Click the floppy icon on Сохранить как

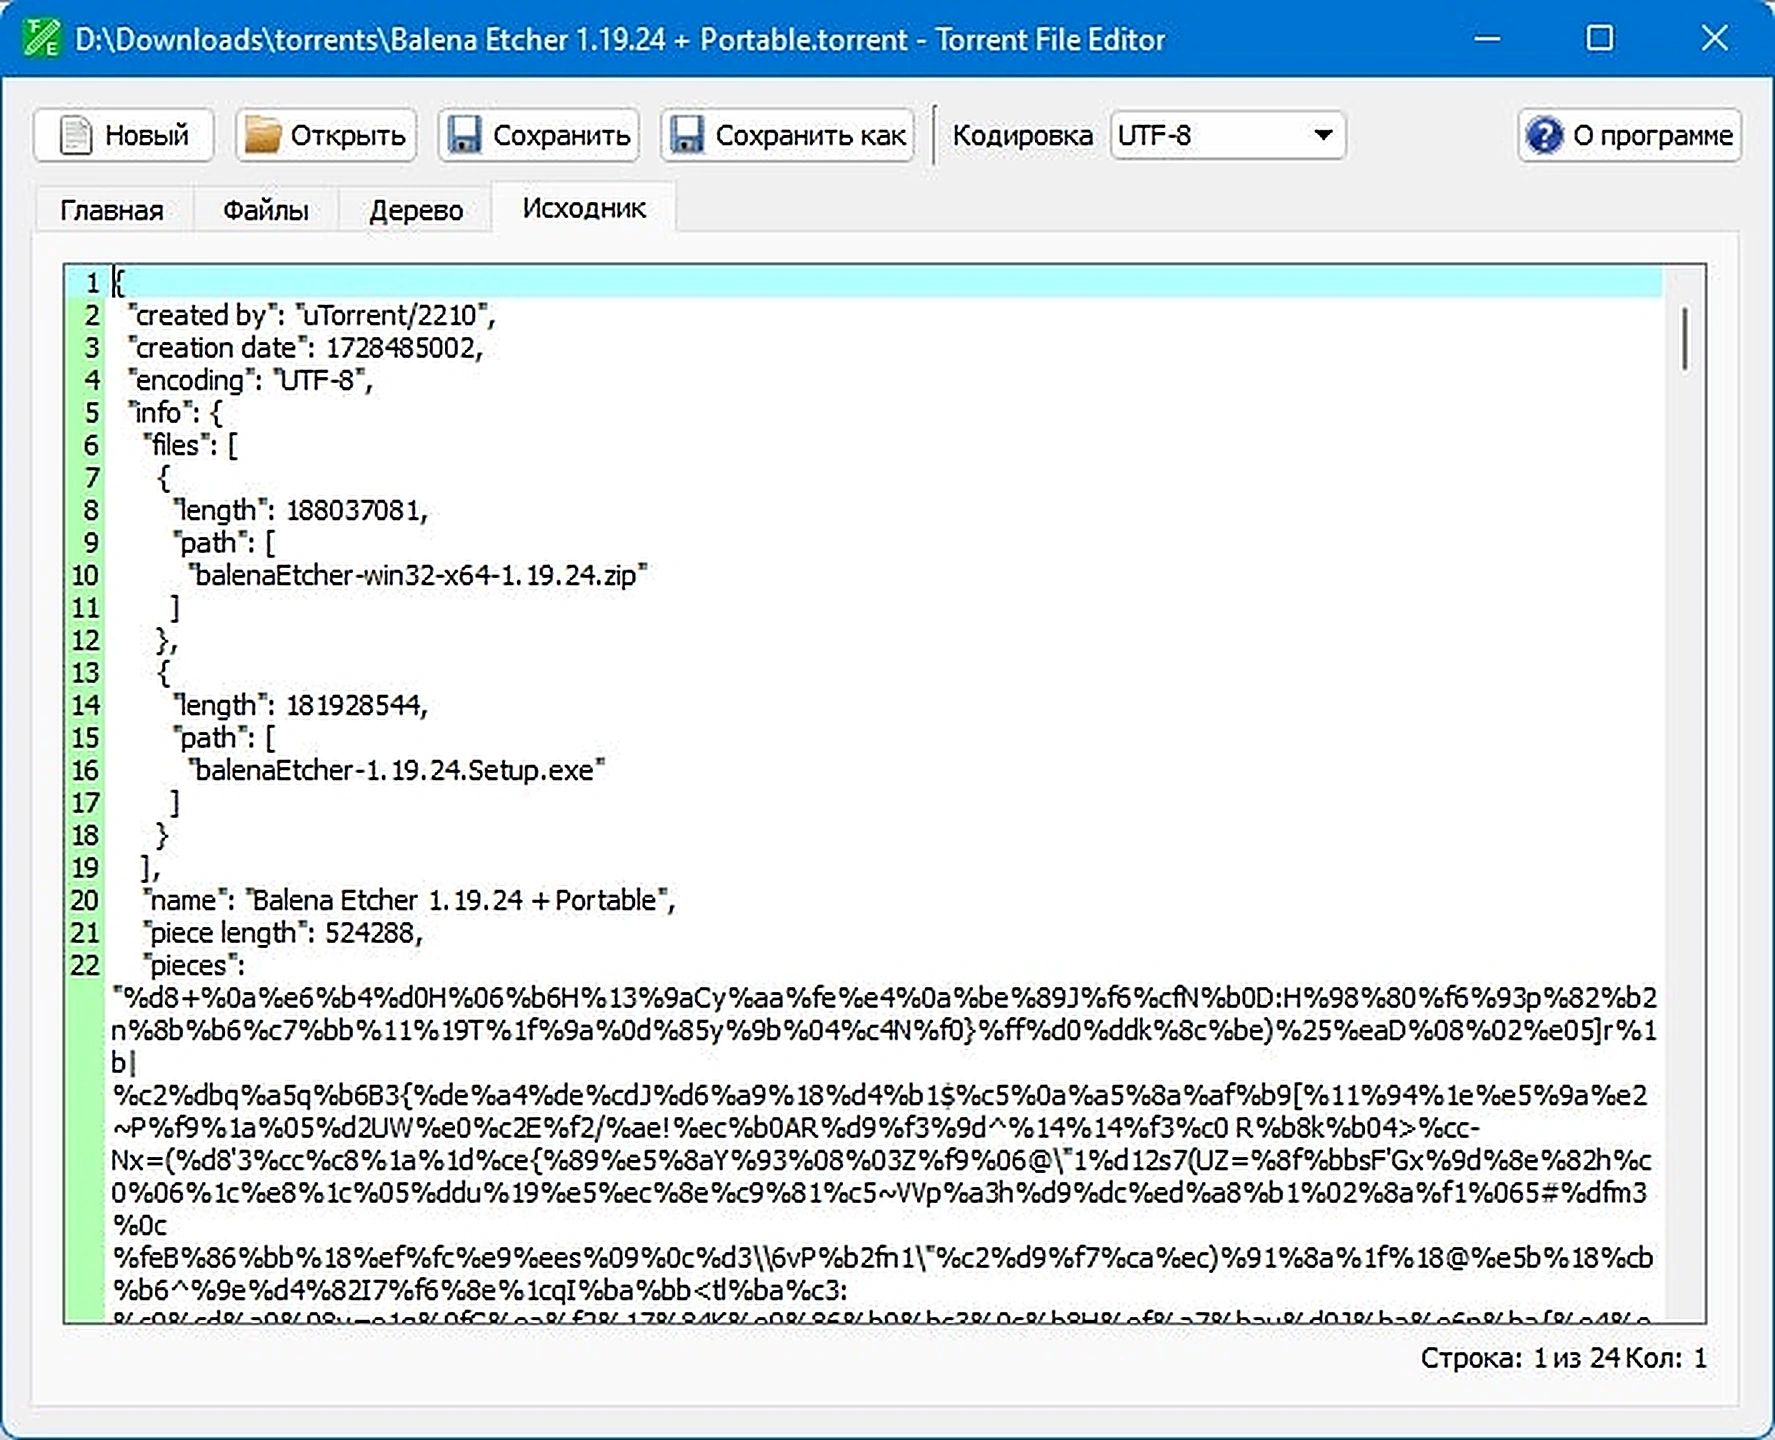point(686,135)
